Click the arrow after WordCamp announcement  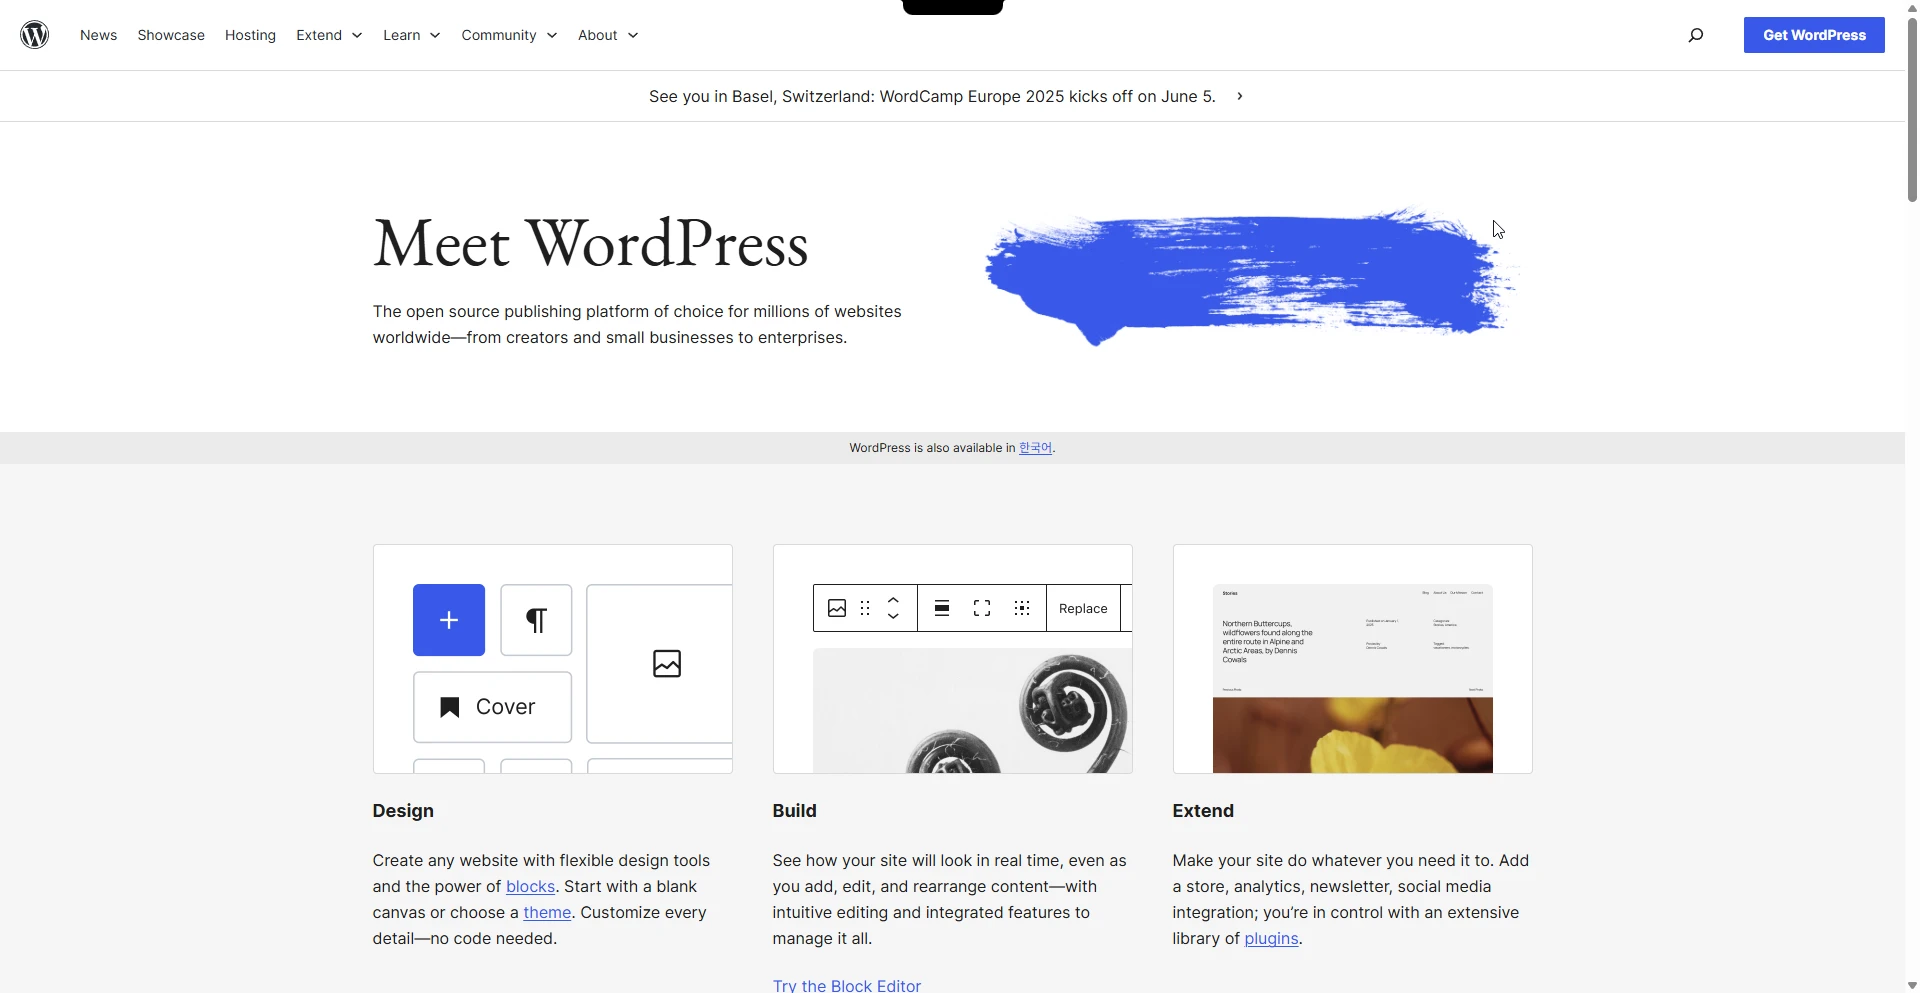click(1240, 96)
